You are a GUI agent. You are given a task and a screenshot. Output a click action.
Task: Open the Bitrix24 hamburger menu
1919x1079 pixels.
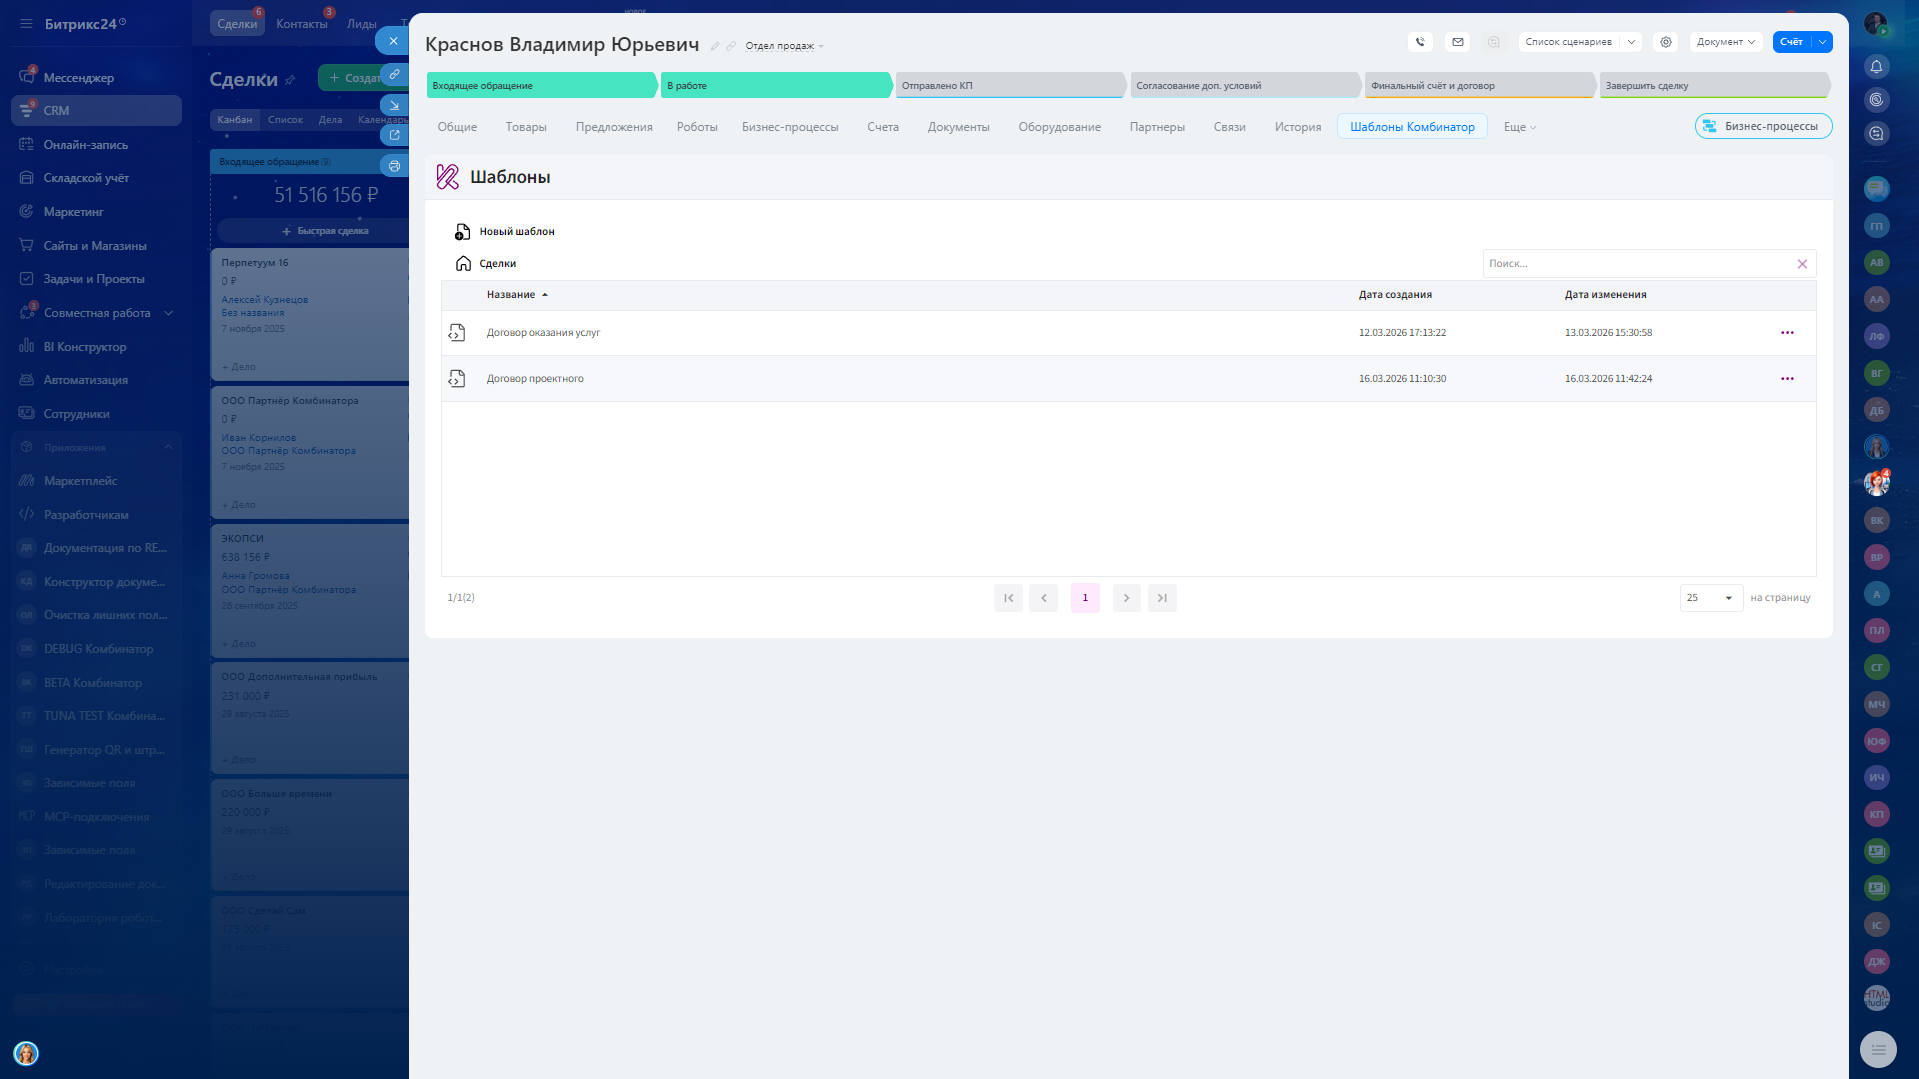point(26,24)
